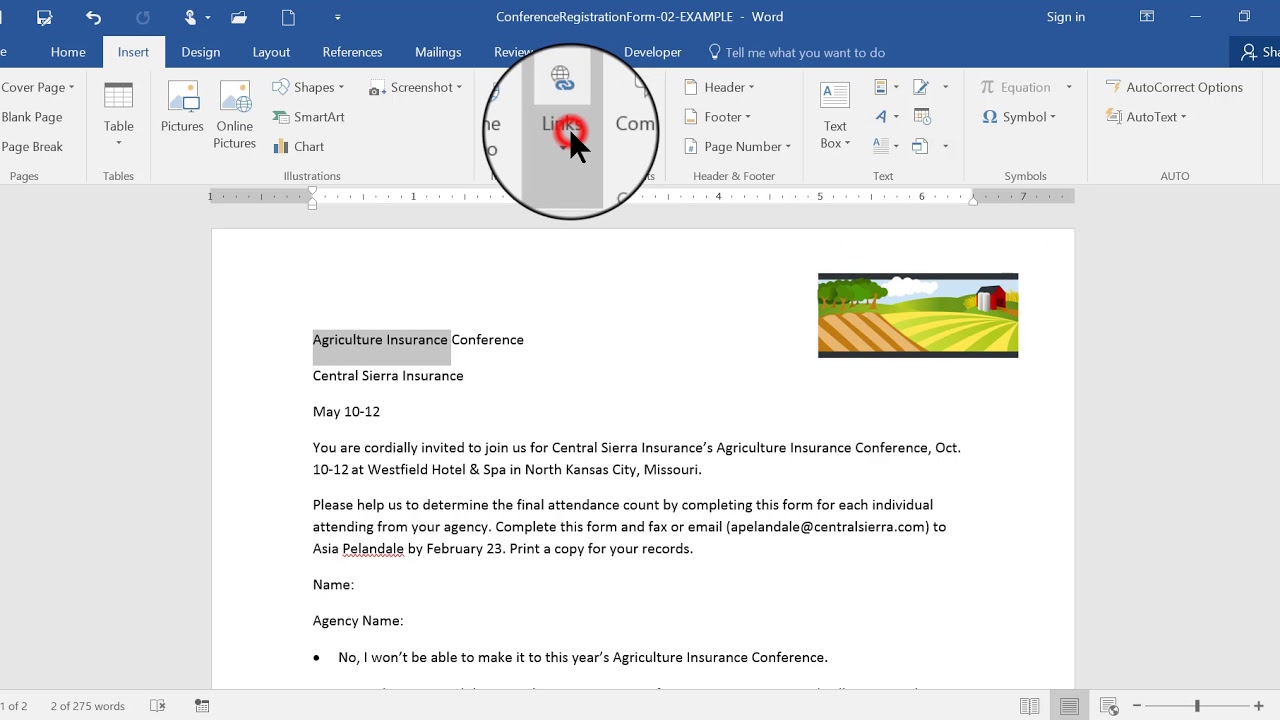Viewport: 1280px width, 720px height.
Task: Click the Undo arrow in Quick Access
Action: [93, 17]
